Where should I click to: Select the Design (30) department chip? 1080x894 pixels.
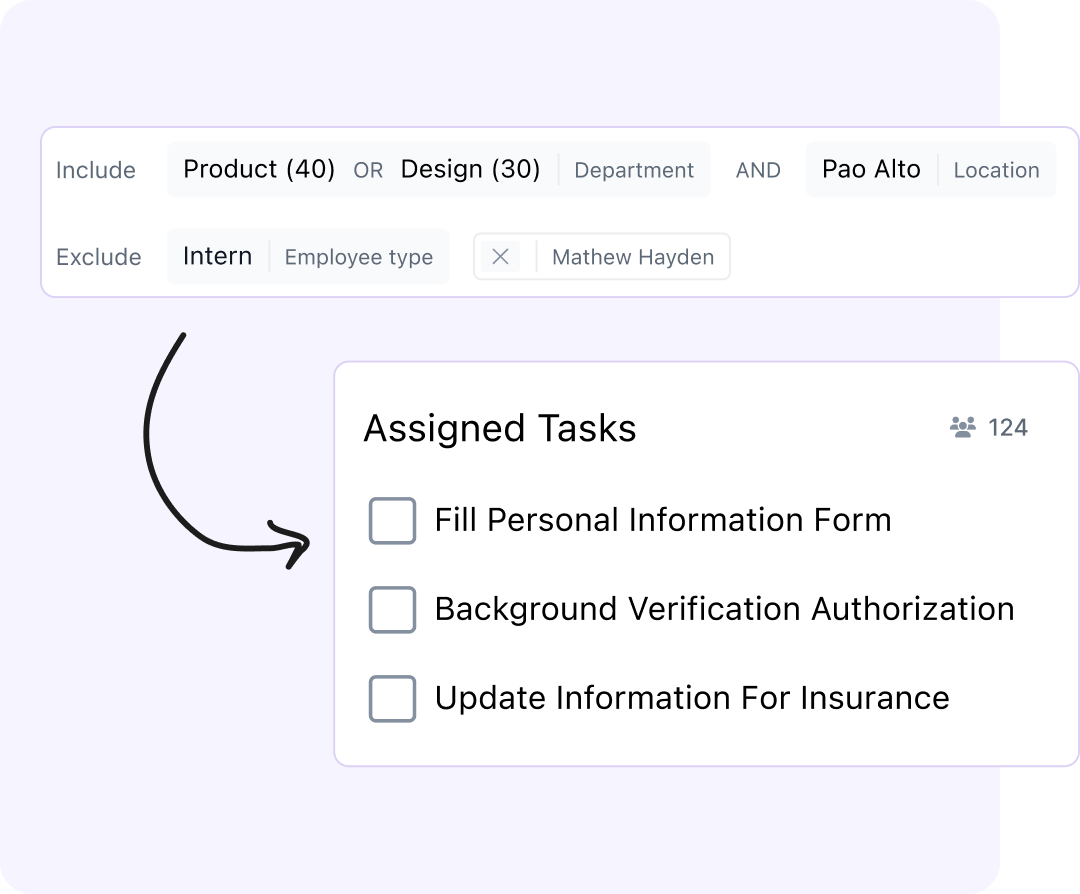click(470, 169)
